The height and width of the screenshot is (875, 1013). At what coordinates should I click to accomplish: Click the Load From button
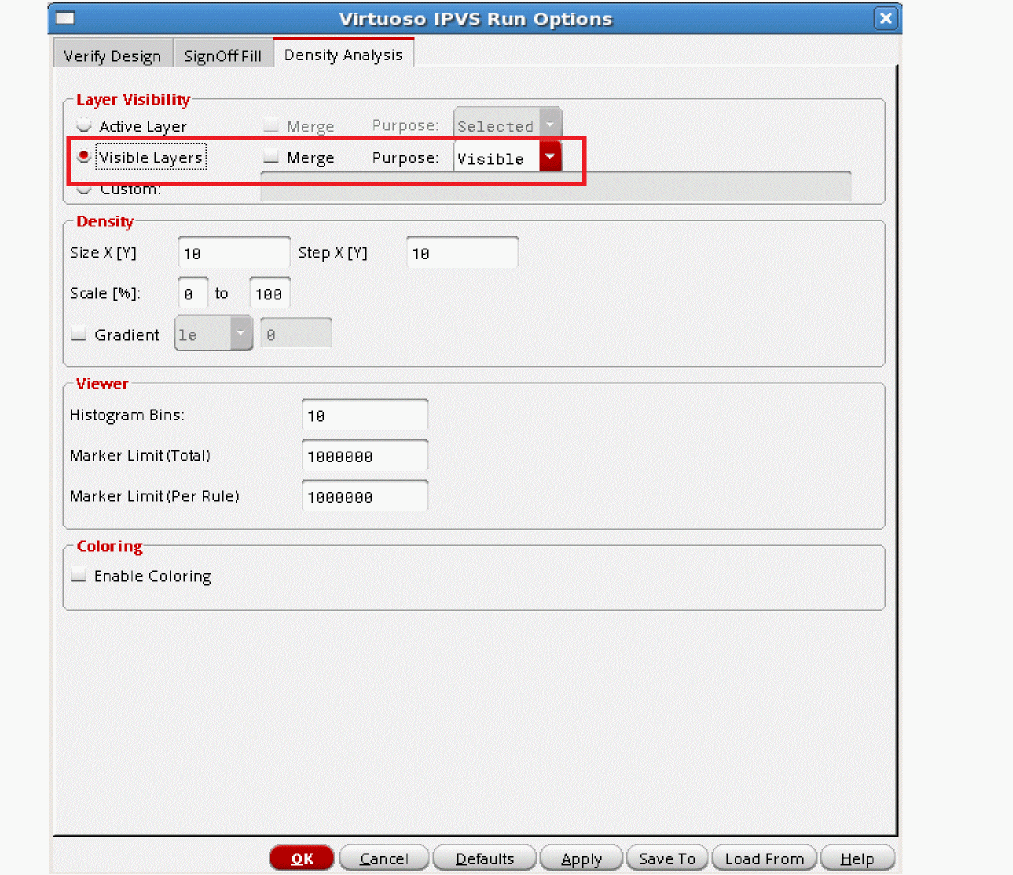(764, 858)
